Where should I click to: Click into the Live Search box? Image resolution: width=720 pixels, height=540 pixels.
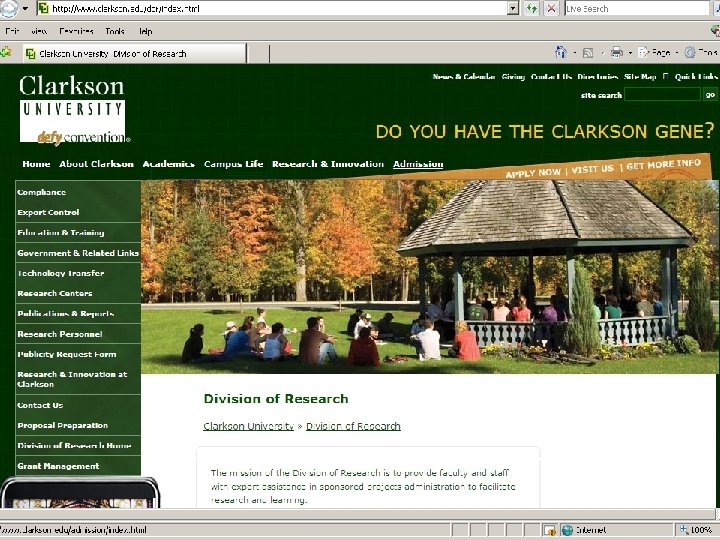pos(637,8)
